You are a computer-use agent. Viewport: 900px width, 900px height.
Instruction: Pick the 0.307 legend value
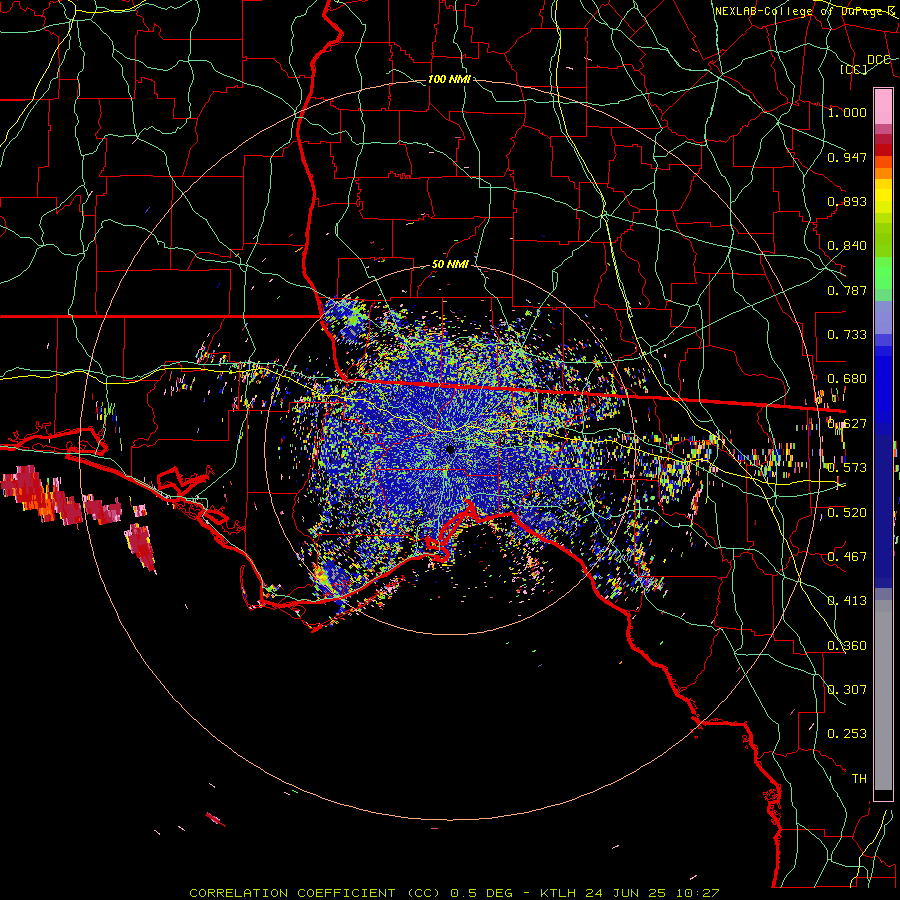click(x=847, y=690)
